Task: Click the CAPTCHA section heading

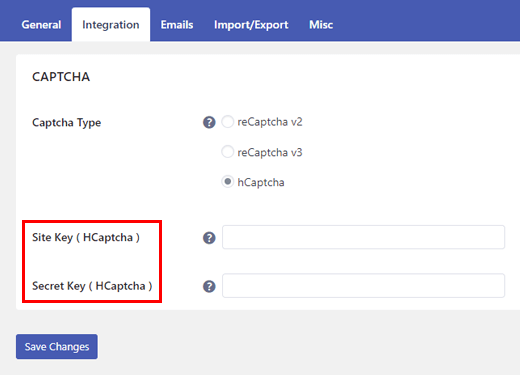Action: pyautogui.click(x=61, y=77)
